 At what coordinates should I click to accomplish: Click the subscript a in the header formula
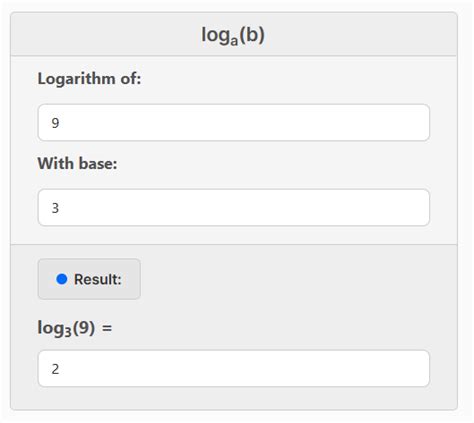click(x=234, y=41)
